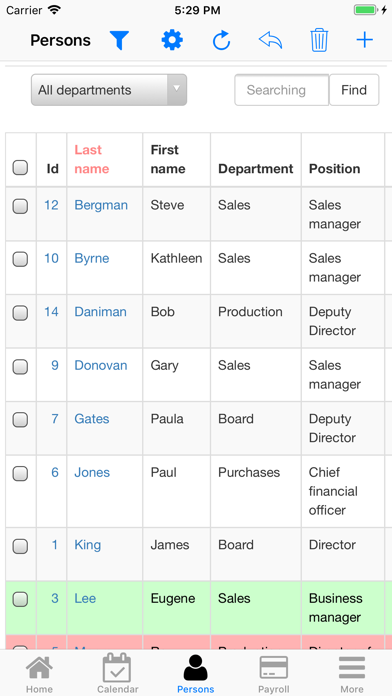Image resolution: width=392 pixels, height=696 pixels.
Task: Select the checkbox for Jones row
Action: click(x=20, y=474)
